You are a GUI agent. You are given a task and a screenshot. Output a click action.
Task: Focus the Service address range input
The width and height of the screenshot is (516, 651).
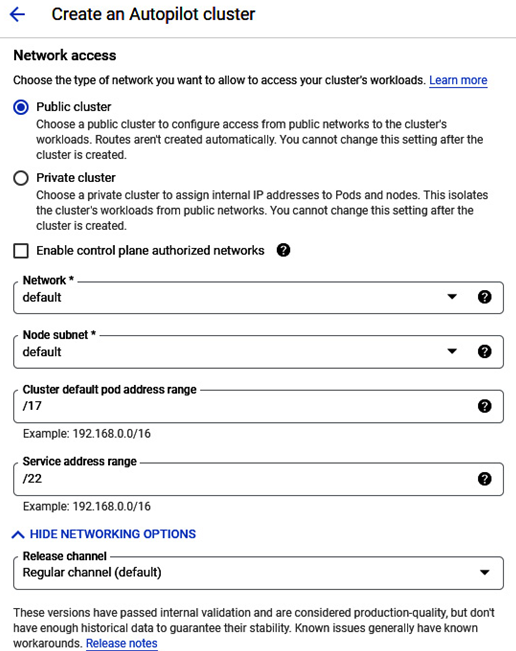259,479
